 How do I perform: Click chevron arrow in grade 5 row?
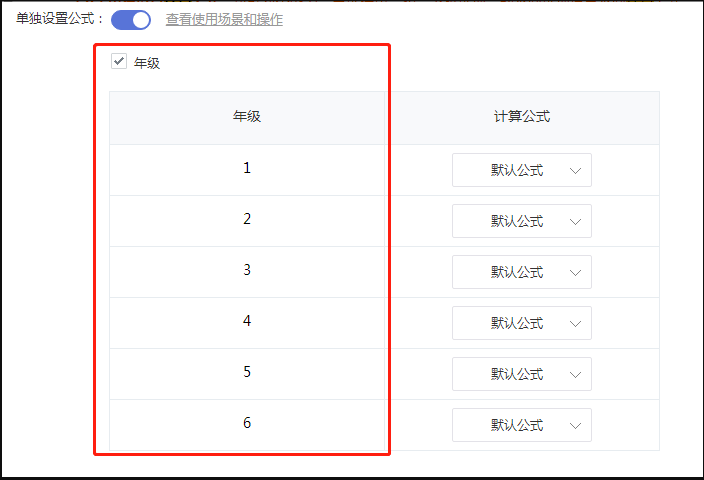tap(575, 374)
